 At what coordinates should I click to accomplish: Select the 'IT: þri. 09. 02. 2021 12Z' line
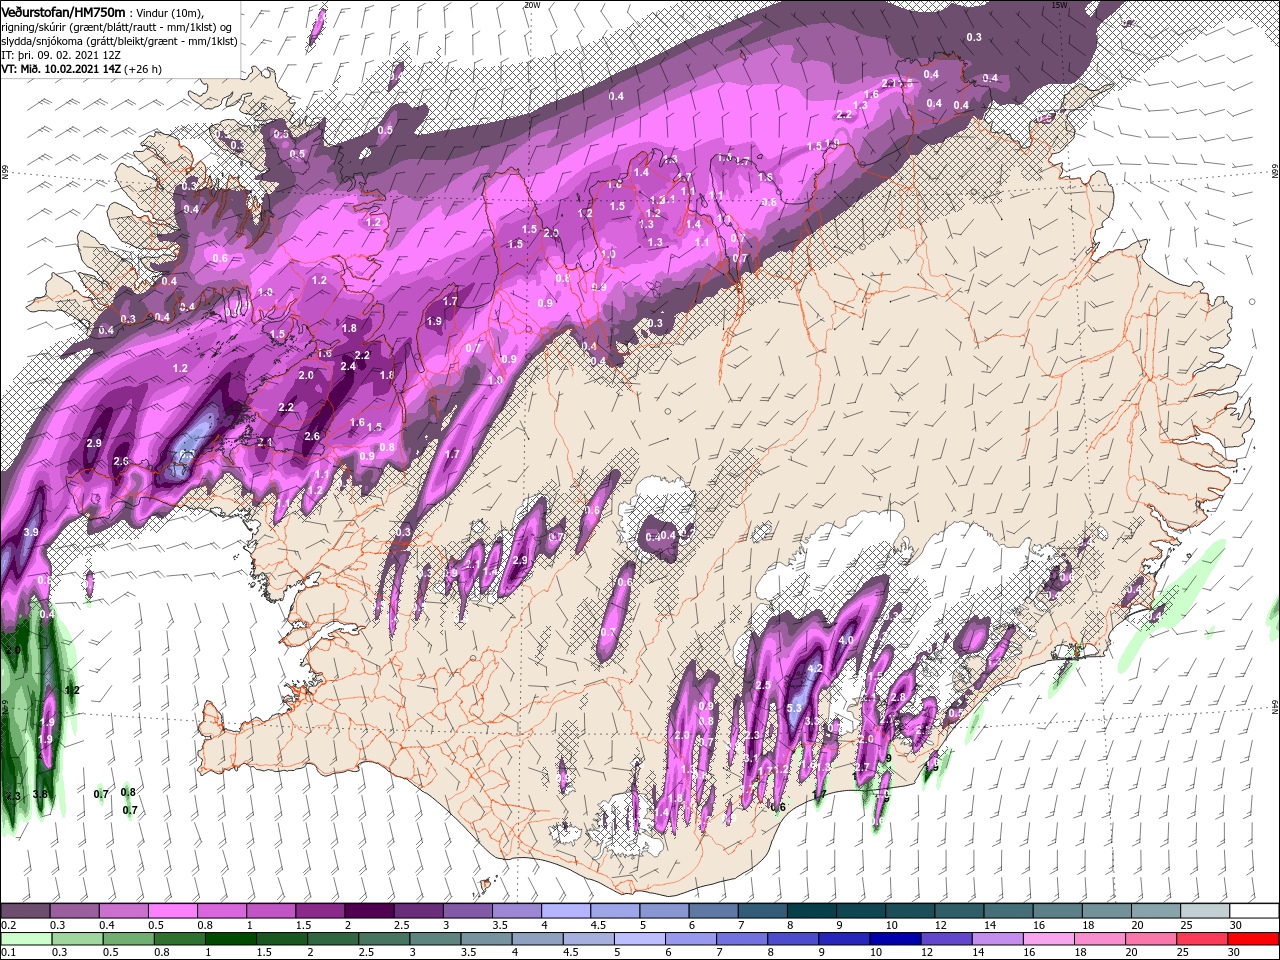(61, 55)
